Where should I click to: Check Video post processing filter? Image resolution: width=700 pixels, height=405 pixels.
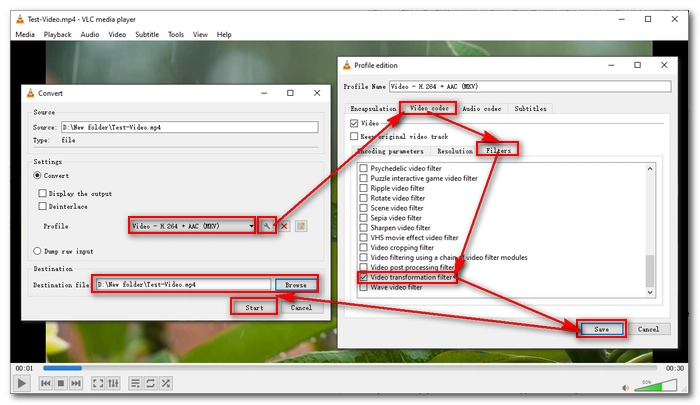tap(363, 267)
